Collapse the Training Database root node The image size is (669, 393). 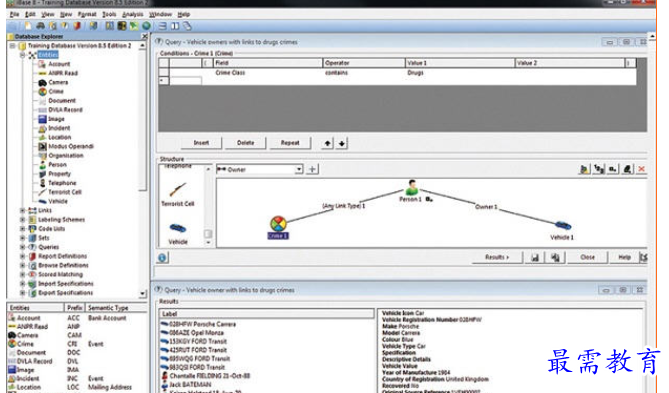12,46
